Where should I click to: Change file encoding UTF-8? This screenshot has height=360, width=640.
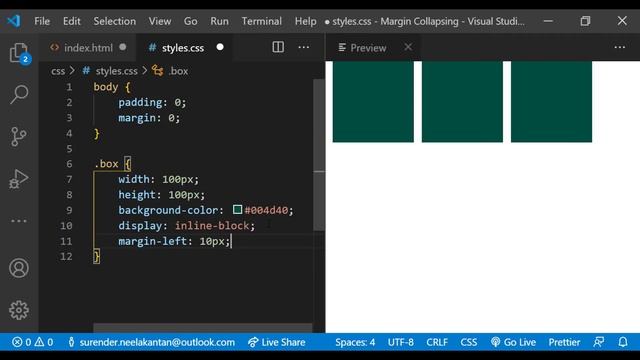(x=400, y=342)
